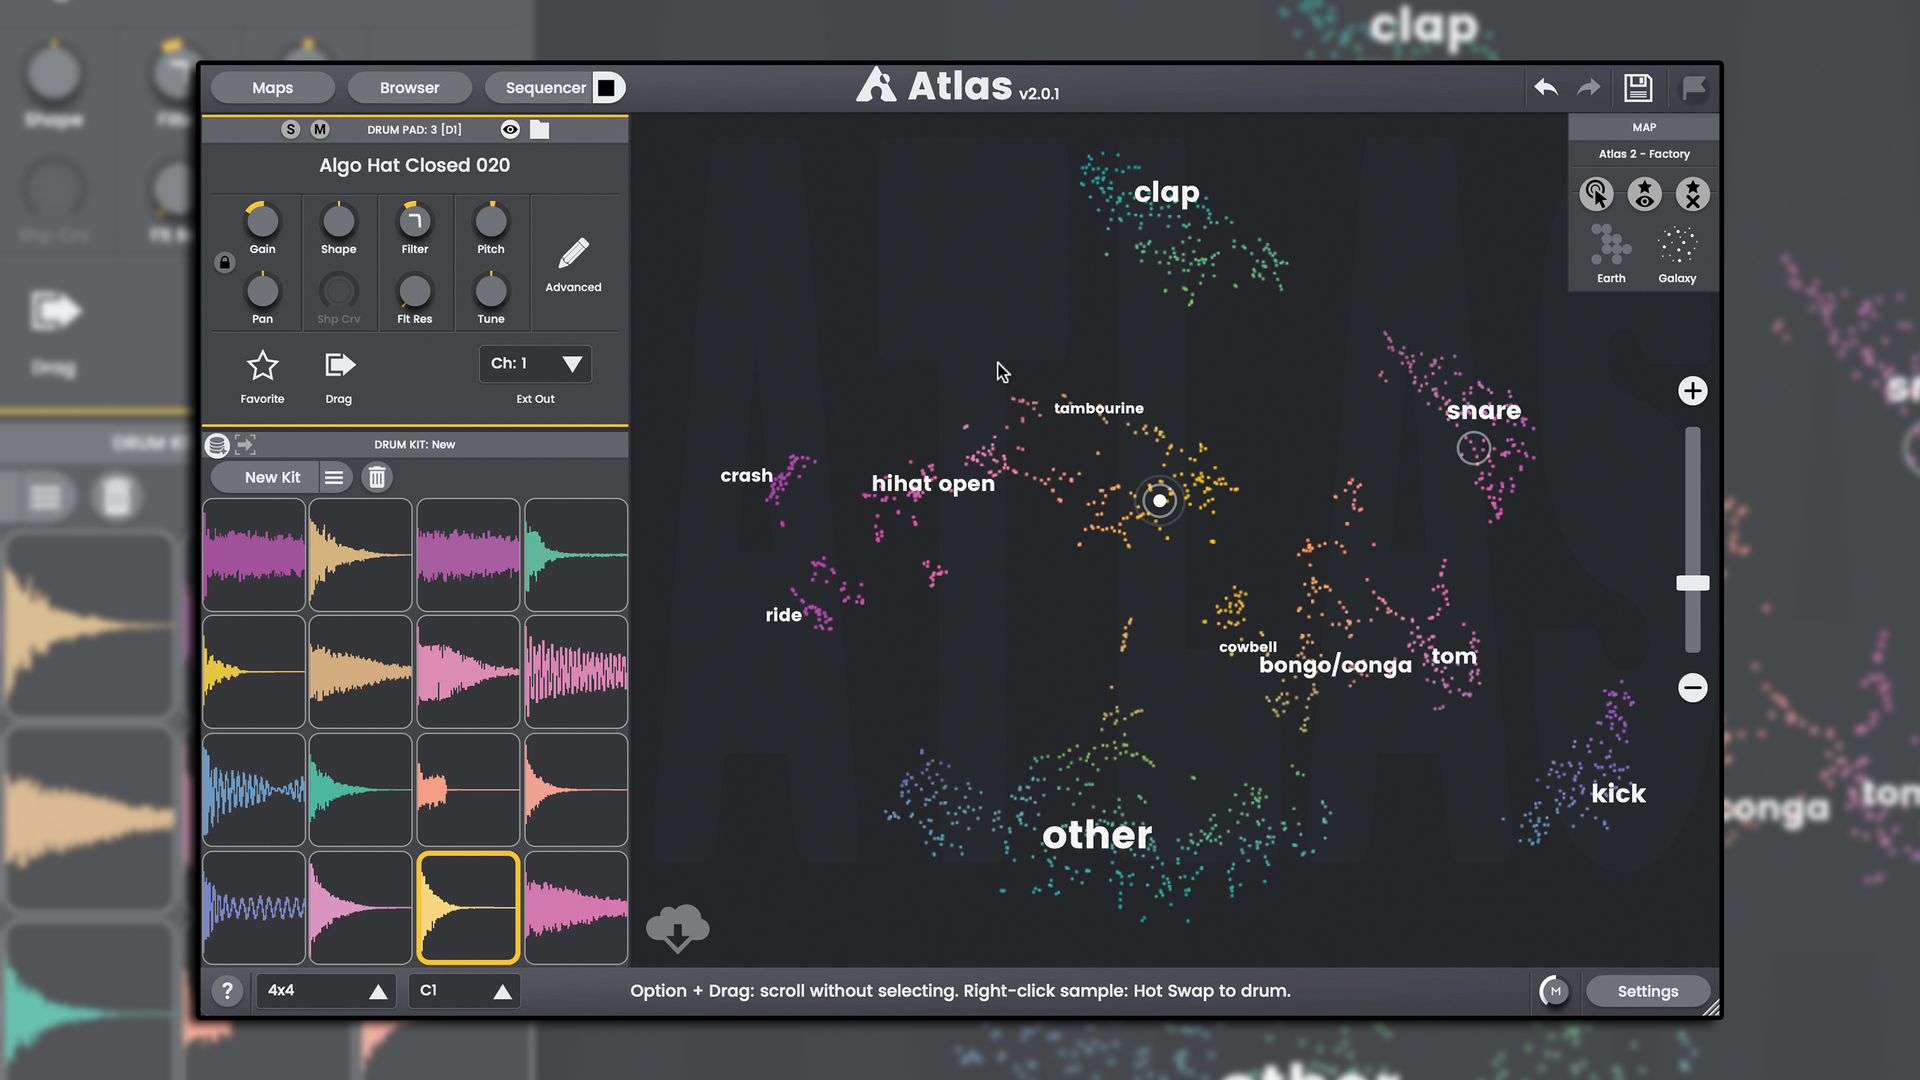Image resolution: width=1920 pixels, height=1080 pixels.
Task: Switch to the Sequencer tab
Action: [545, 87]
